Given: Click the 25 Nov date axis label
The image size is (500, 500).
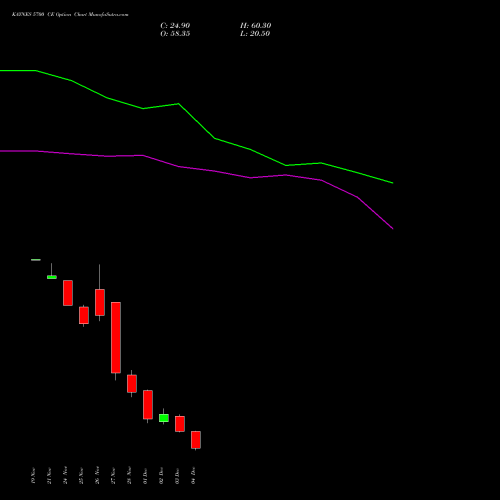Looking at the screenshot, I should pyautogui.click(x=81, y=476).
